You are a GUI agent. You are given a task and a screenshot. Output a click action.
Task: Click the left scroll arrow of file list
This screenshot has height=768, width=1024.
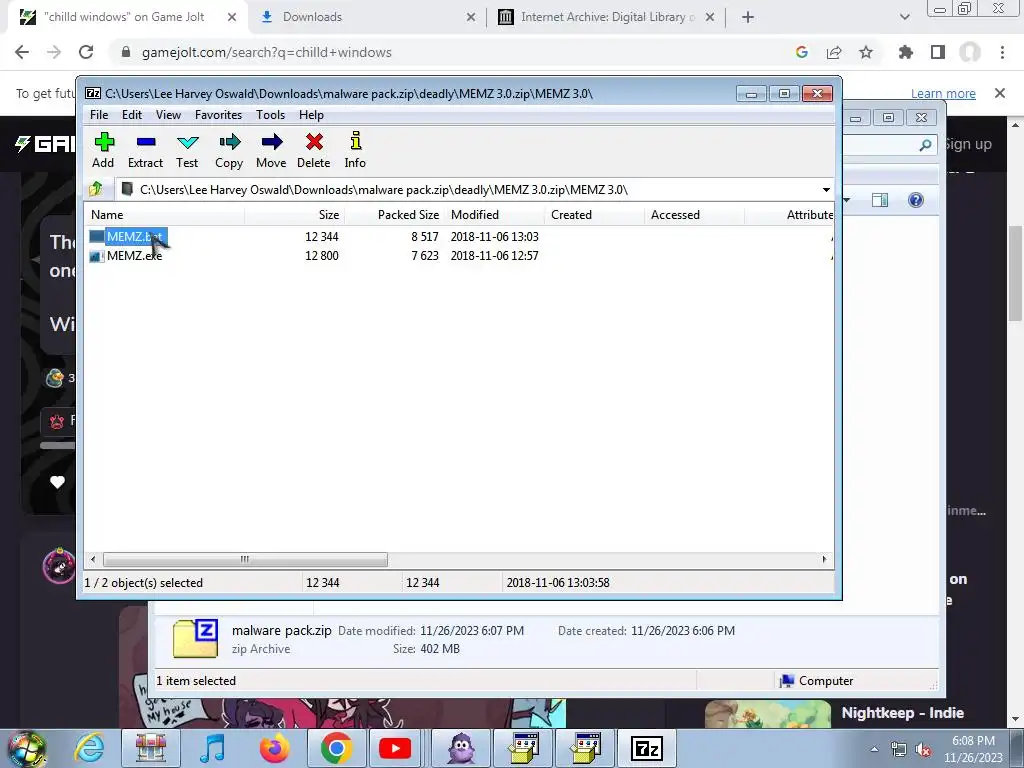[93, 560]
